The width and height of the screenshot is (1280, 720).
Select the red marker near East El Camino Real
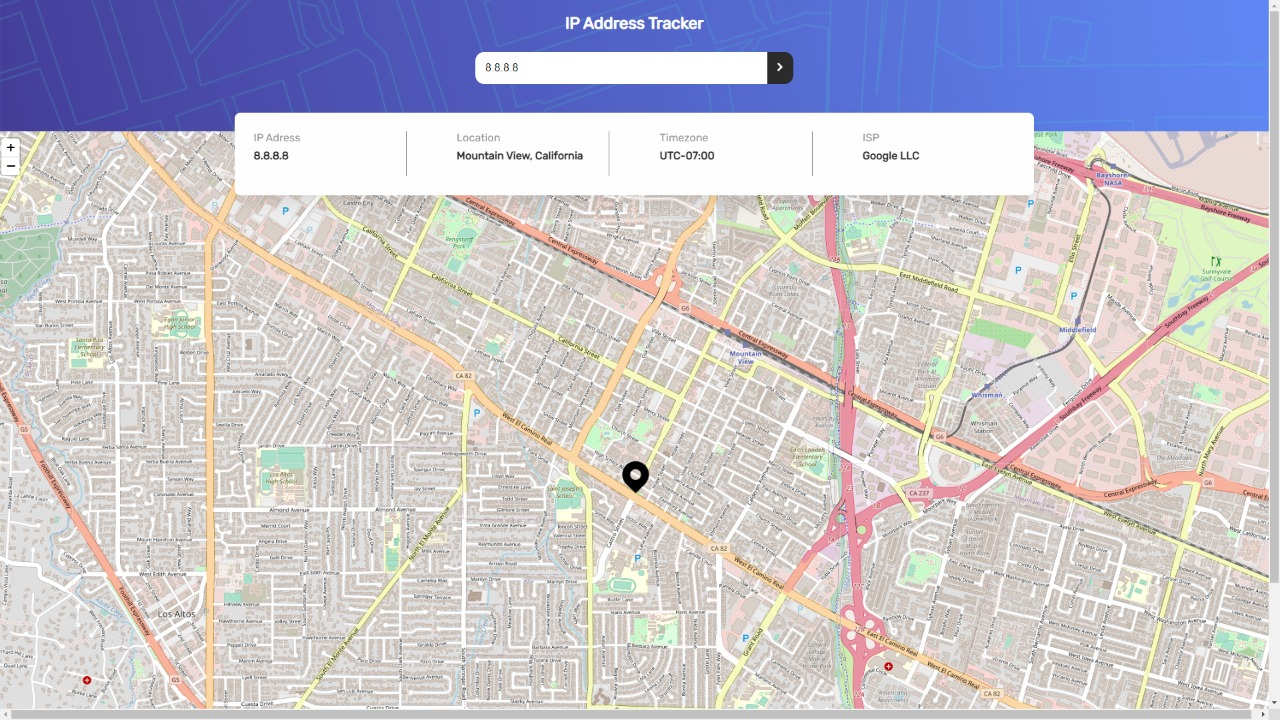(887, 665)
